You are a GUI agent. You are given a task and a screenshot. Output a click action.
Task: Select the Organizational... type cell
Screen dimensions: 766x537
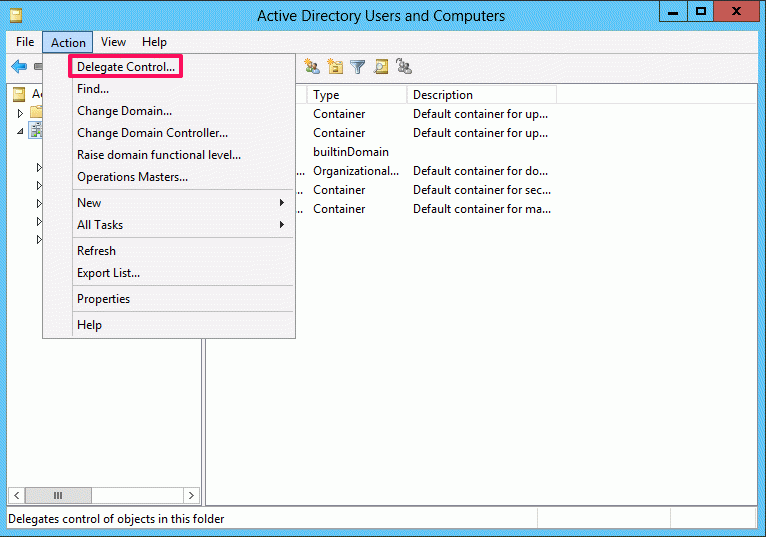click(x=356, y=171)
